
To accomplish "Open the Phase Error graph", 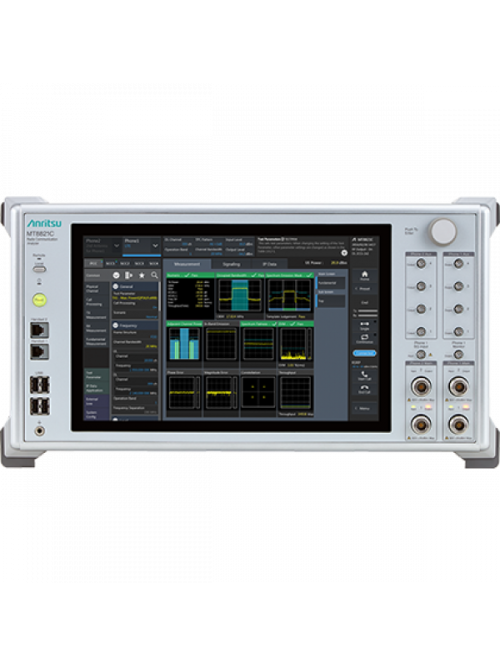I will coord(184,393).
